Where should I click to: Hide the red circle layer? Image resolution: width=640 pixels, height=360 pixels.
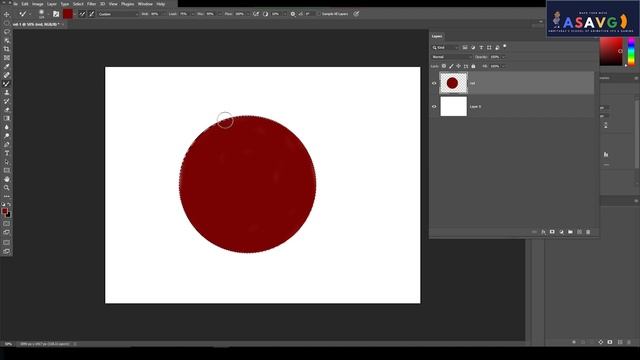click(x=434, y=83)
